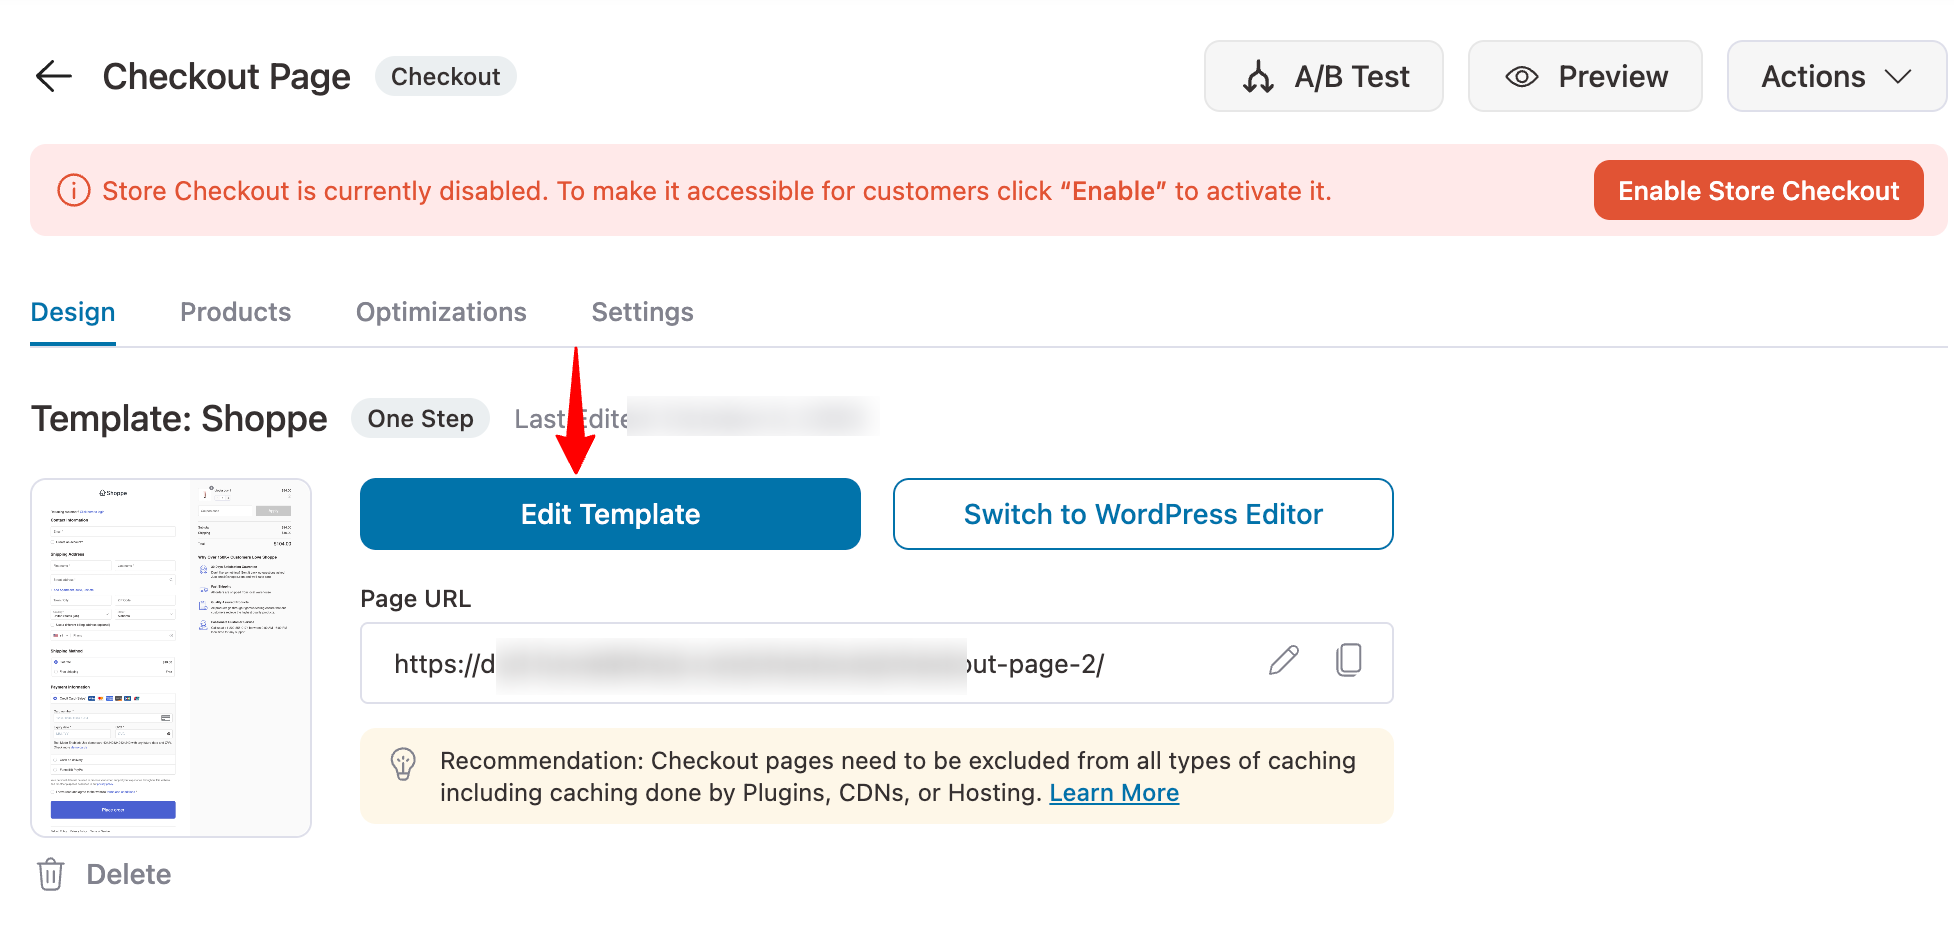Click the info icon in disabled alert
1954x938 pixels.
[x=73, y=190]
